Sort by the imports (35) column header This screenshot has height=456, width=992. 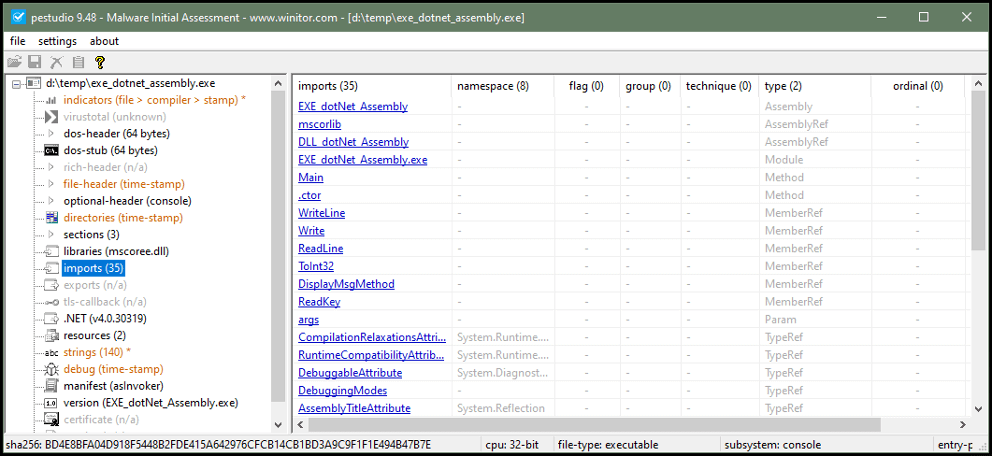coord(373,86)
